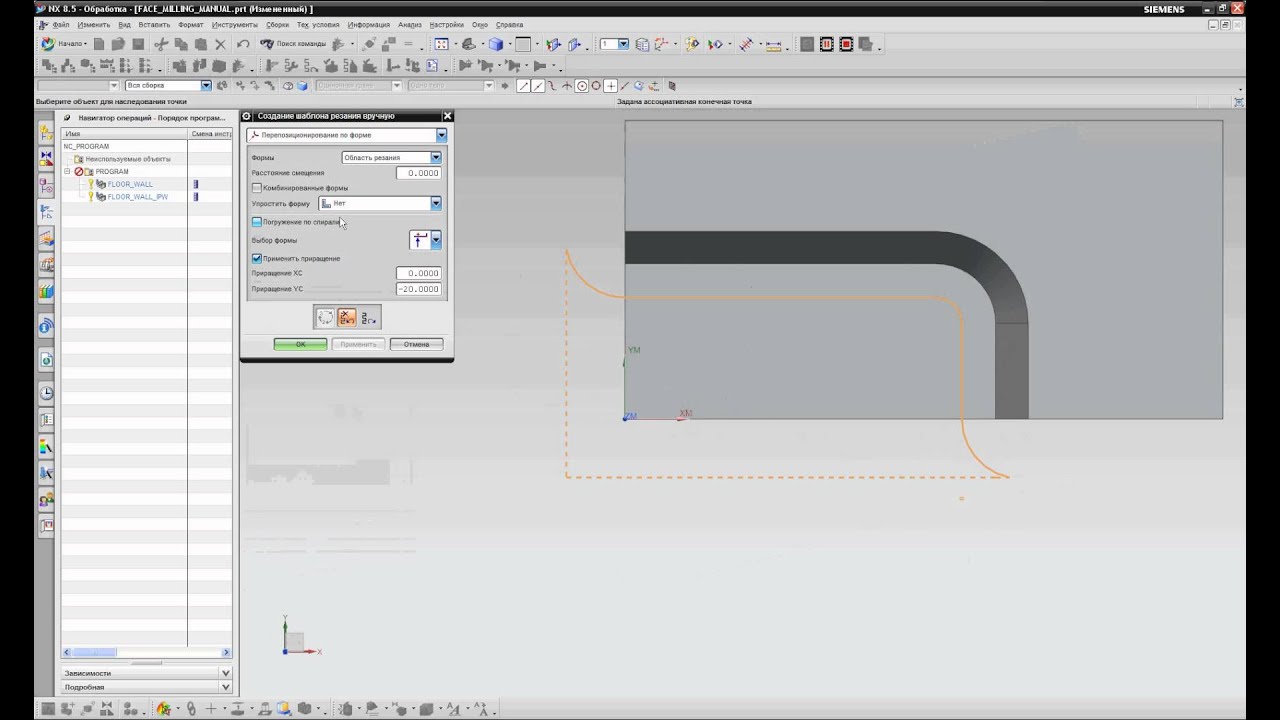Click the circular reorder icon in dialog
The height and width of the screenshot is (720, 1280).
pyautogui.click(x=325, y=318)
